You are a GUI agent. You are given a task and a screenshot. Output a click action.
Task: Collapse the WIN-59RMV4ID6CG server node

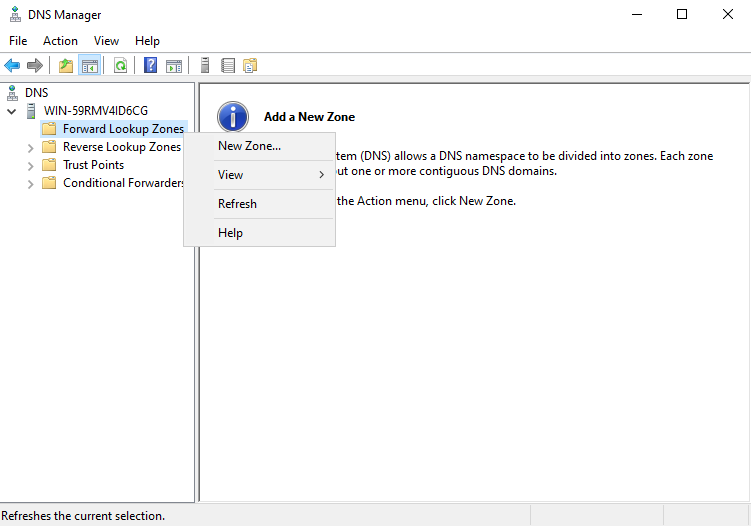(12, 112)
